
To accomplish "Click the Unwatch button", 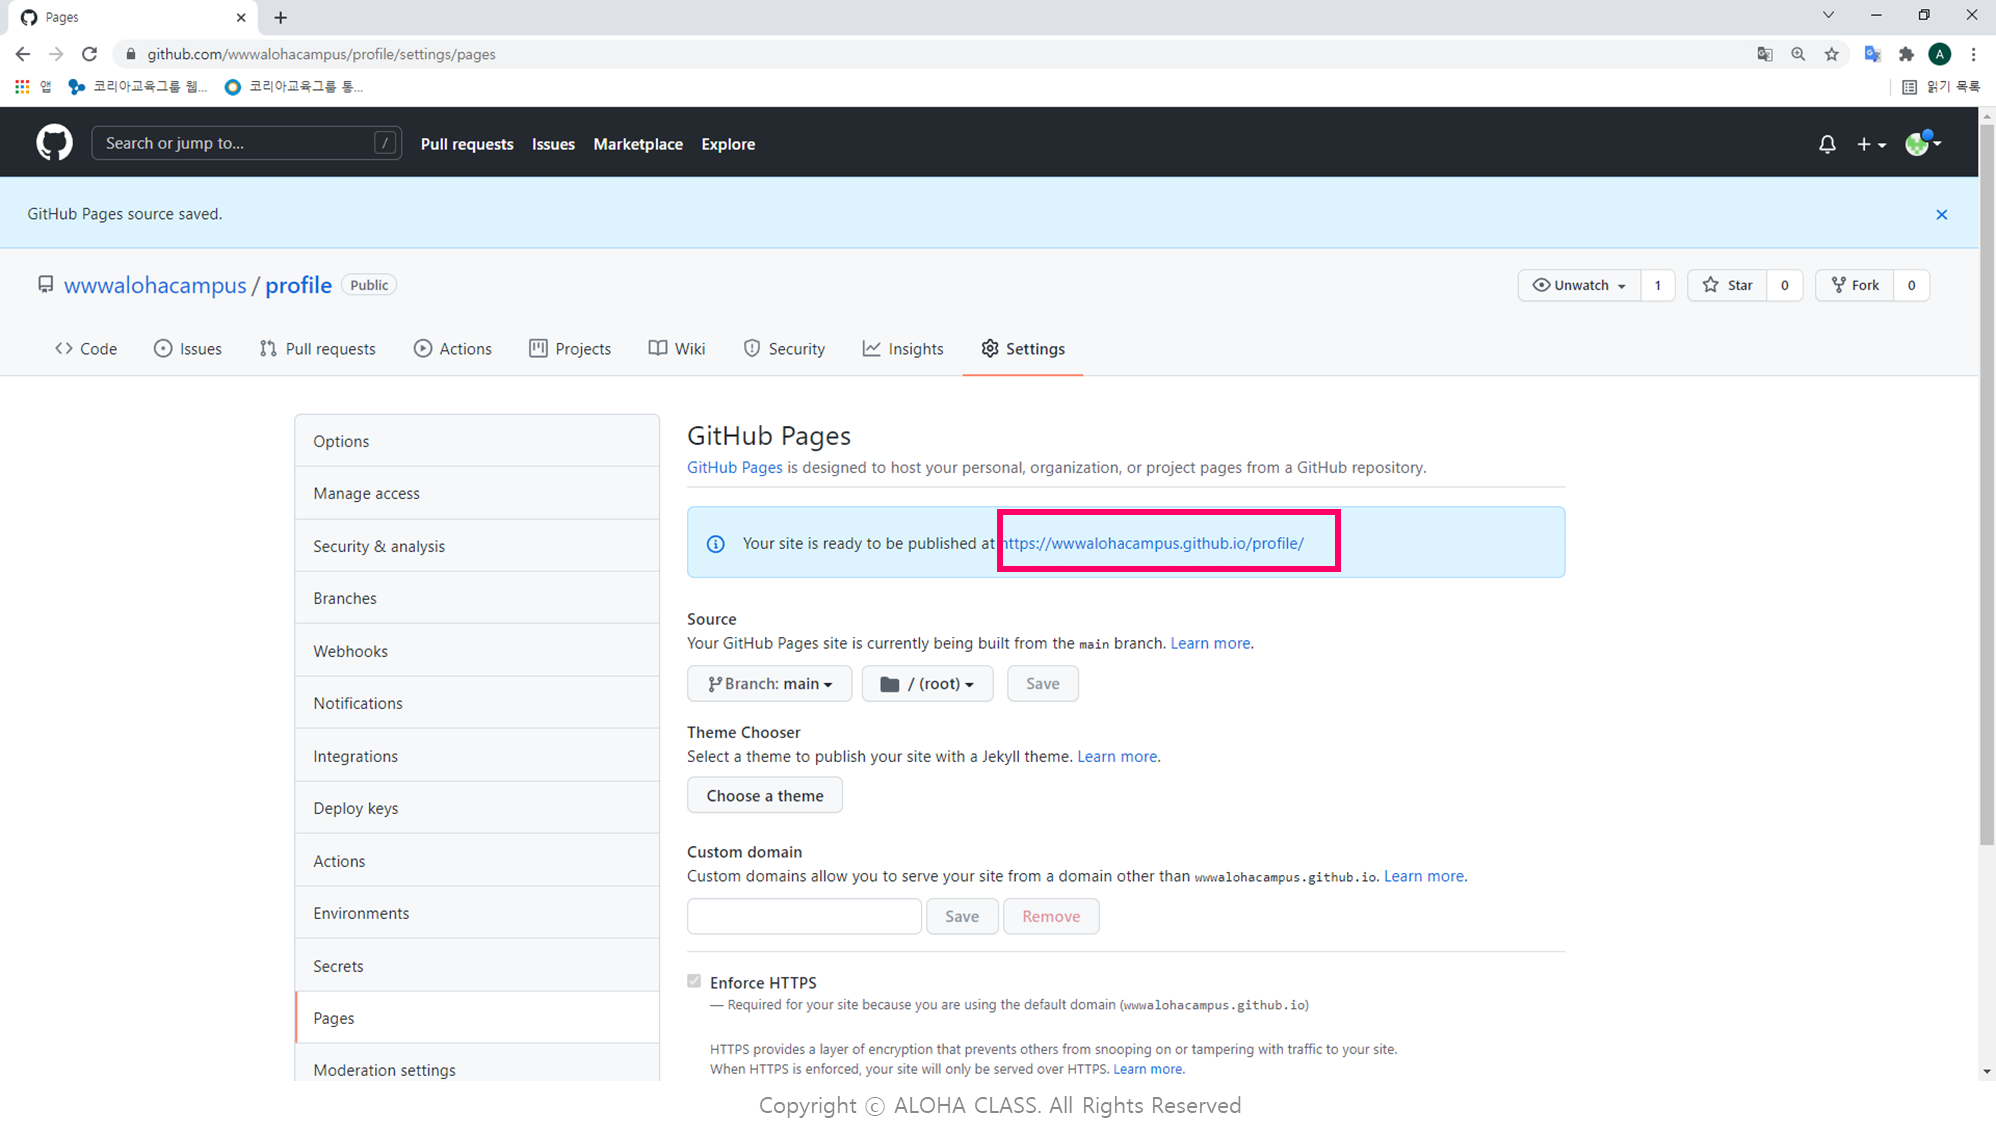I will pyautogui.click(x=1579, y=285).
